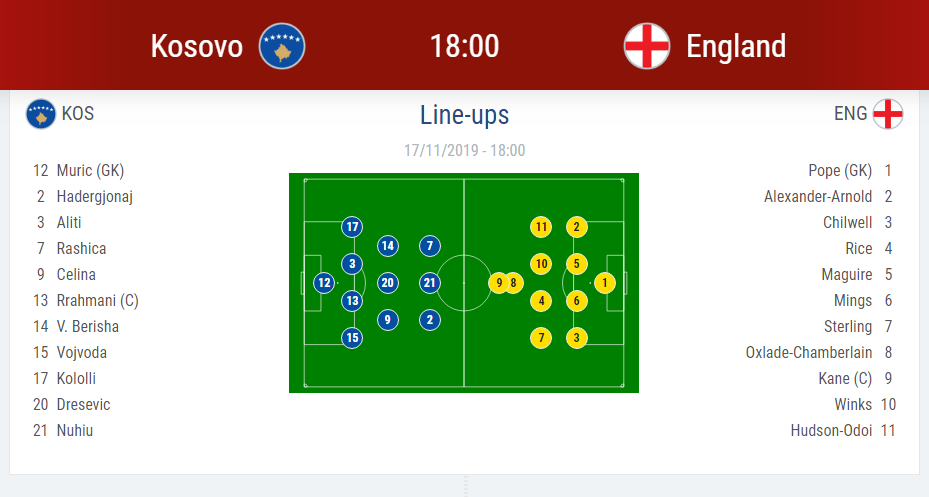Click the Line-ups heading
Viewport: 929px width, 497px height.
(x=464, y=115)
